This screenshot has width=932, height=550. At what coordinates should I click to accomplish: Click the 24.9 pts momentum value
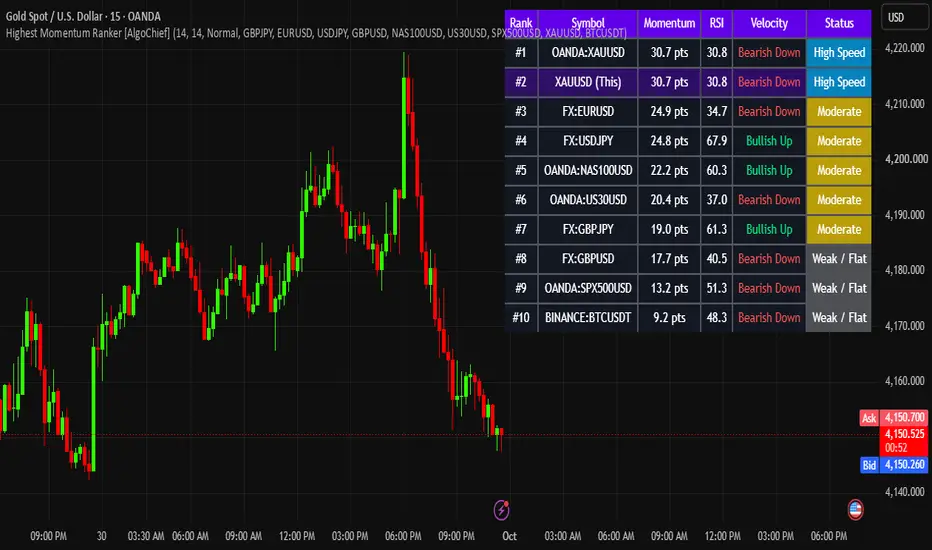tap(669, 111)
